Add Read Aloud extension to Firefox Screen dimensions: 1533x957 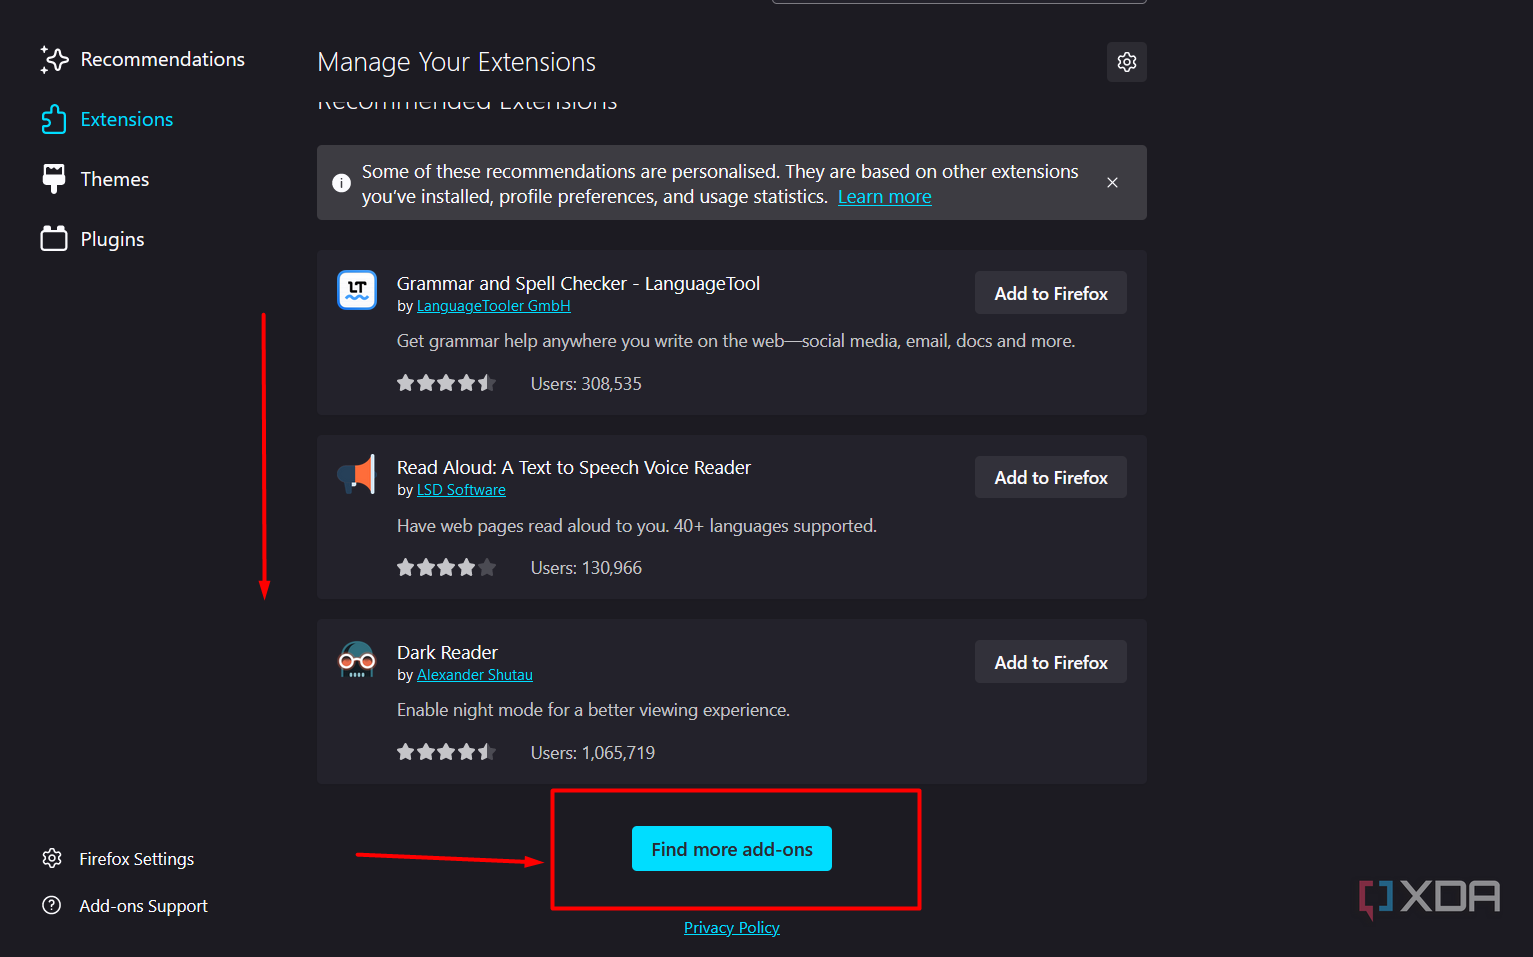(1051, 477)
